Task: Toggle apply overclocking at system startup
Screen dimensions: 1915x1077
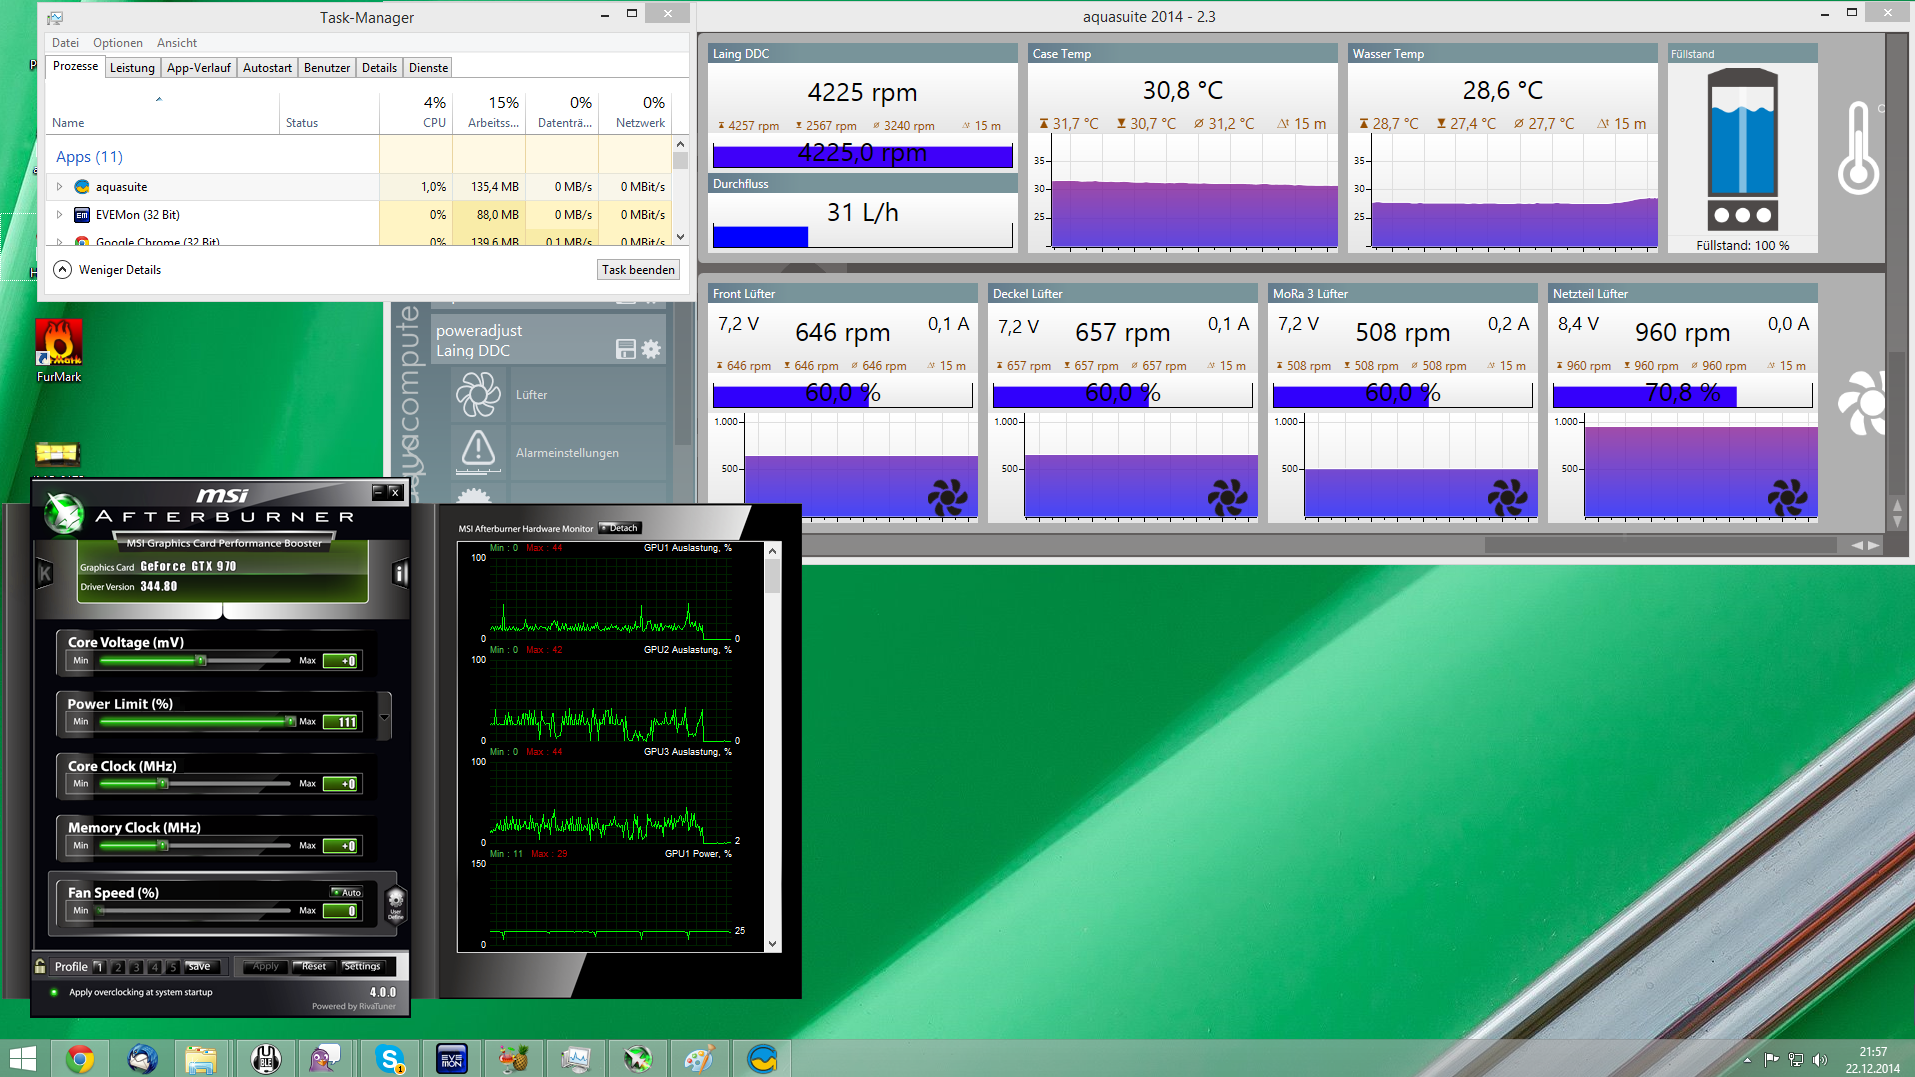Action: pyautogui.click(x=54, y=992)
